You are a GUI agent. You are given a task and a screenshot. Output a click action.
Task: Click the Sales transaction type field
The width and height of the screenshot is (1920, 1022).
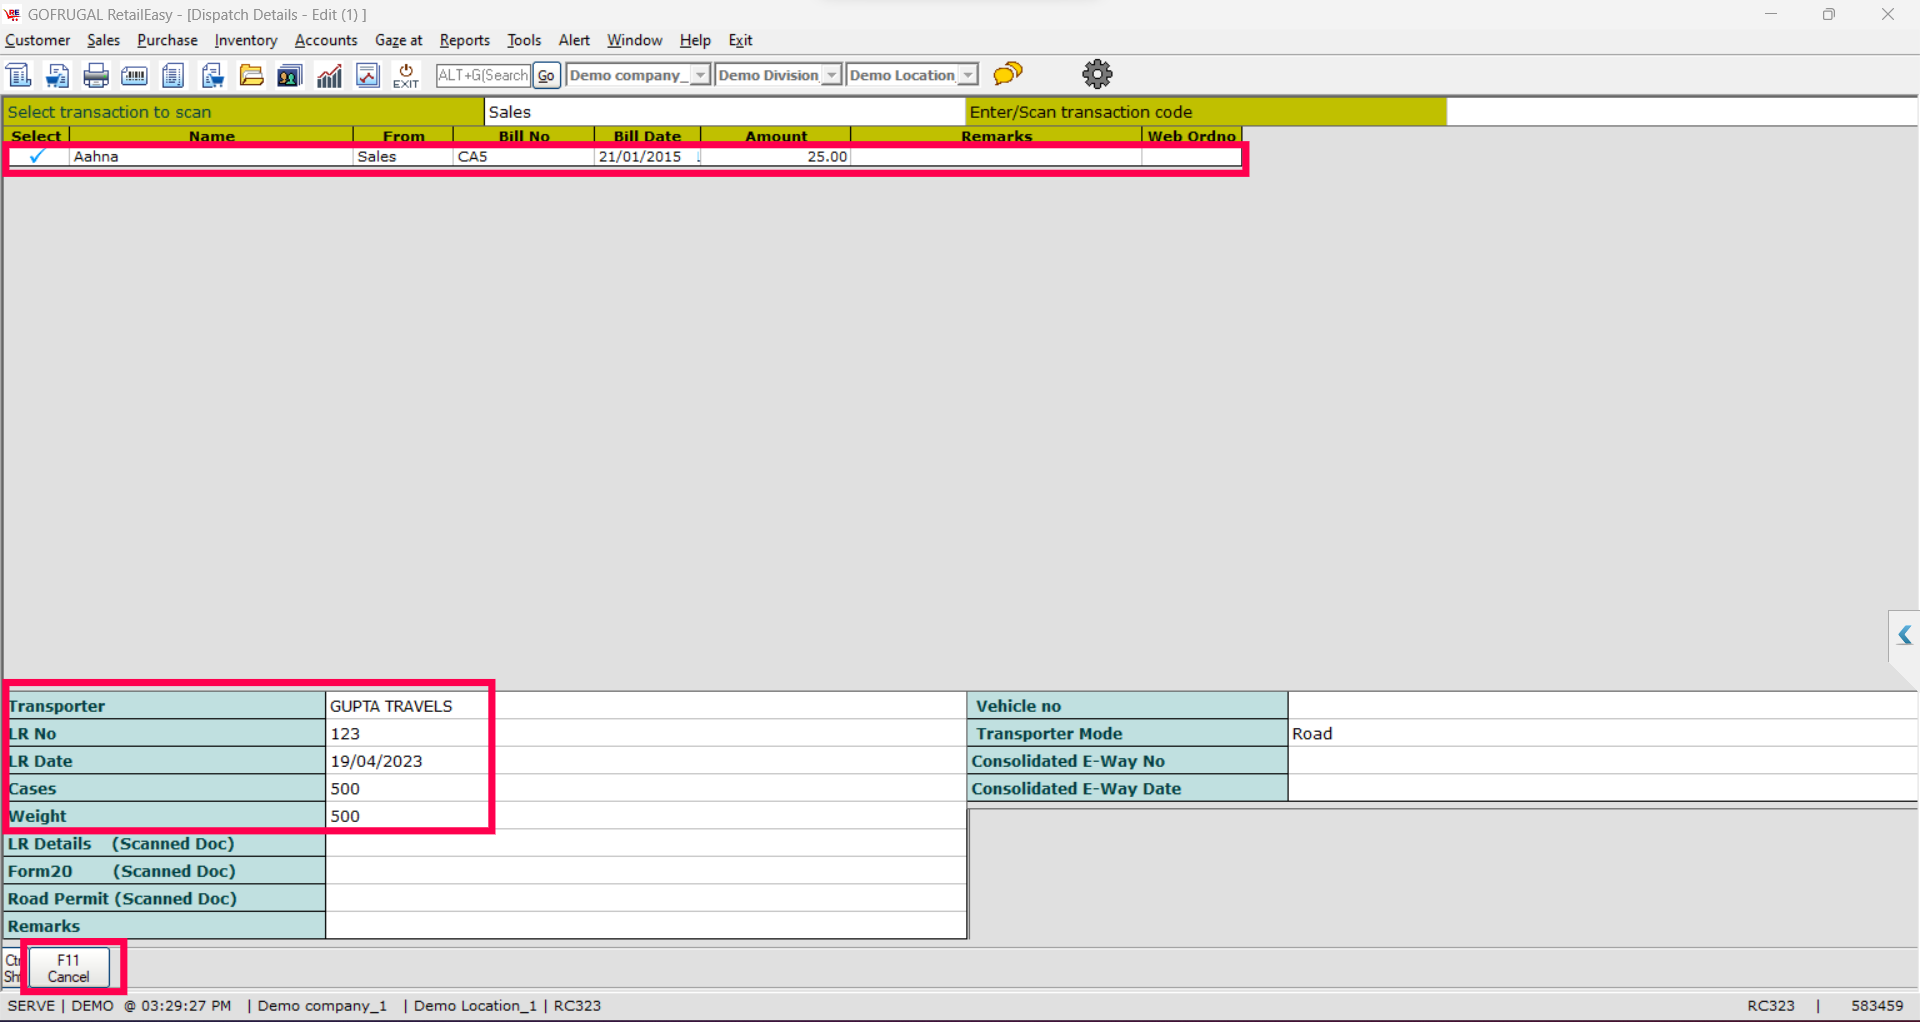tap(725, 112)
